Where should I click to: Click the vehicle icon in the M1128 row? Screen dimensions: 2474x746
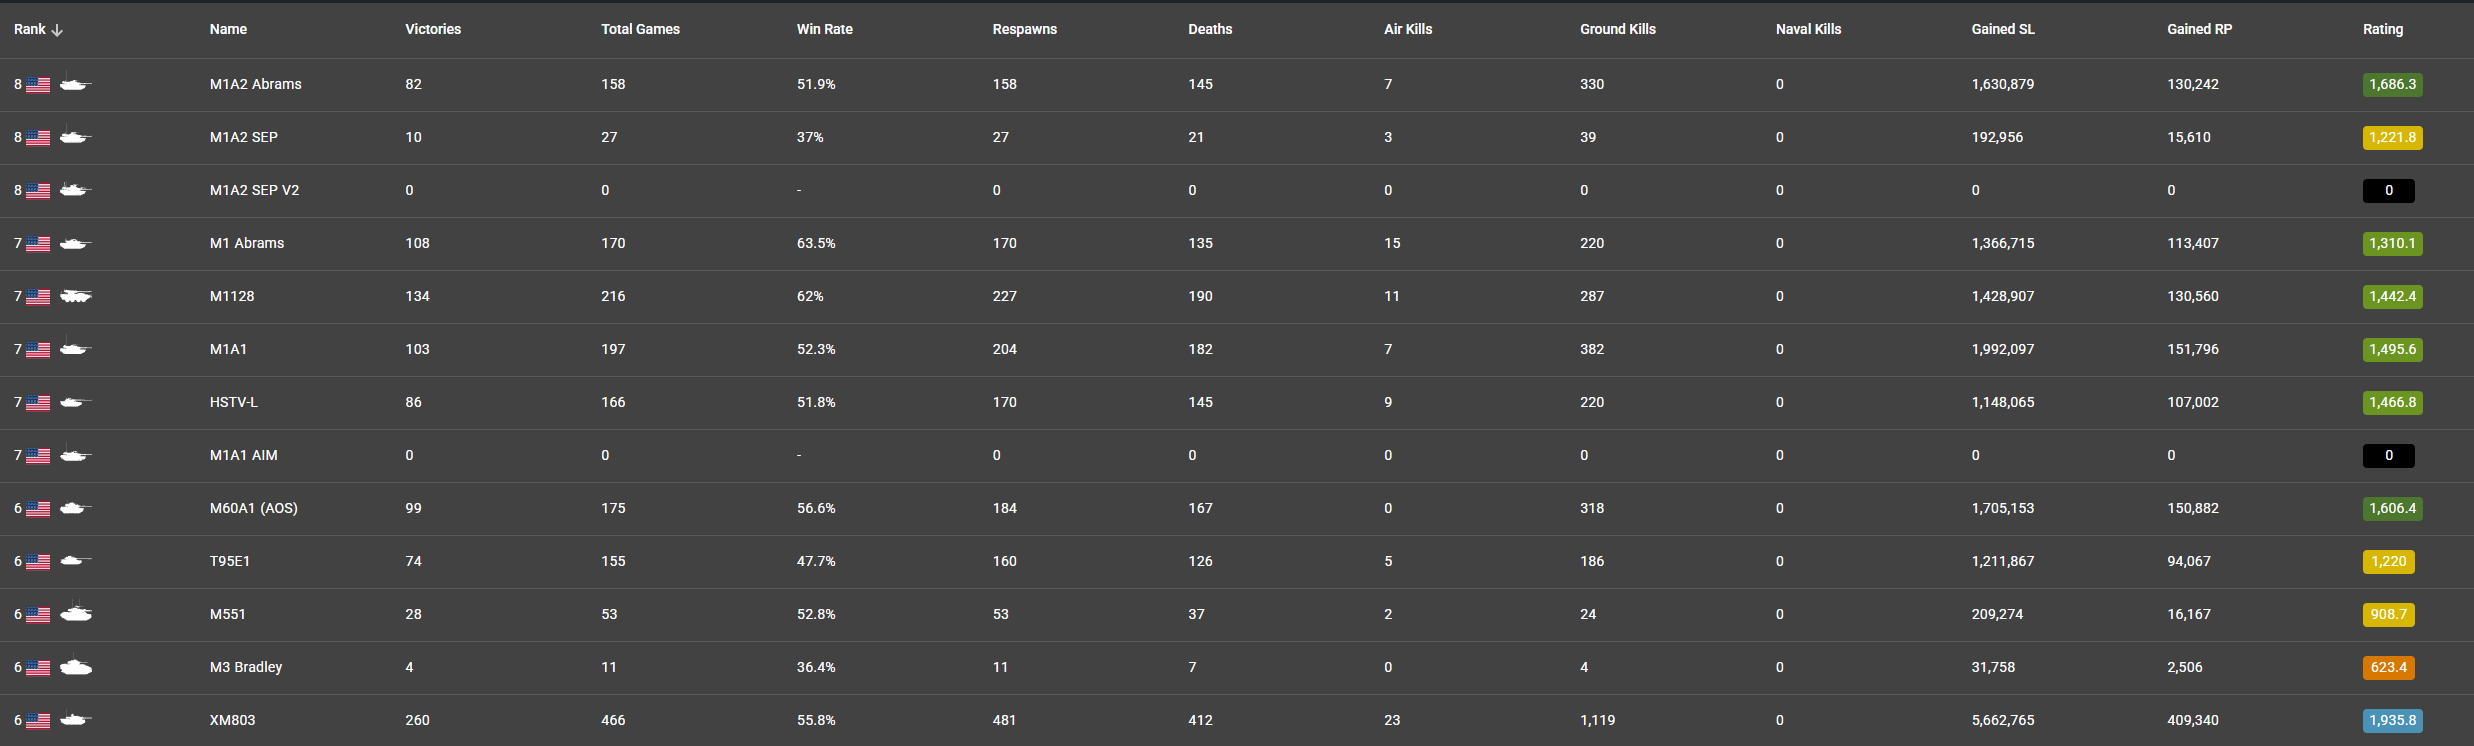point(75,296)
